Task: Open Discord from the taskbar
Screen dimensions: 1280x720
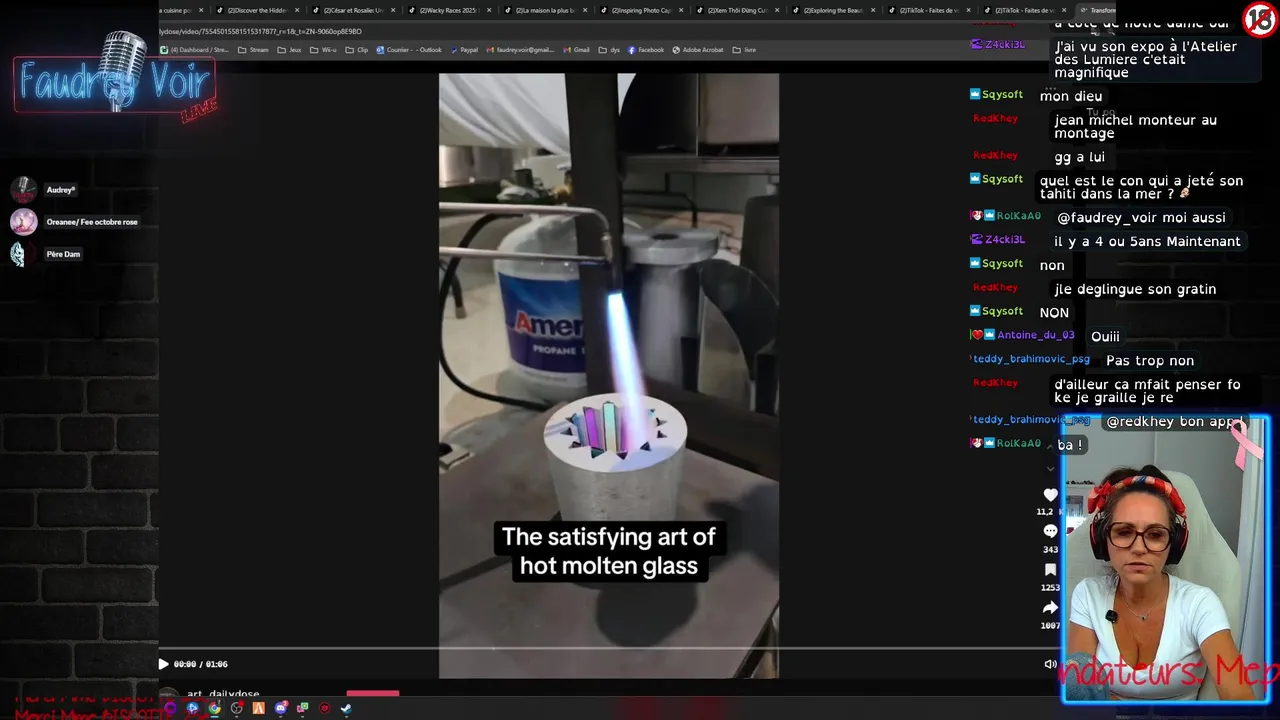Action: pos(281,708)
